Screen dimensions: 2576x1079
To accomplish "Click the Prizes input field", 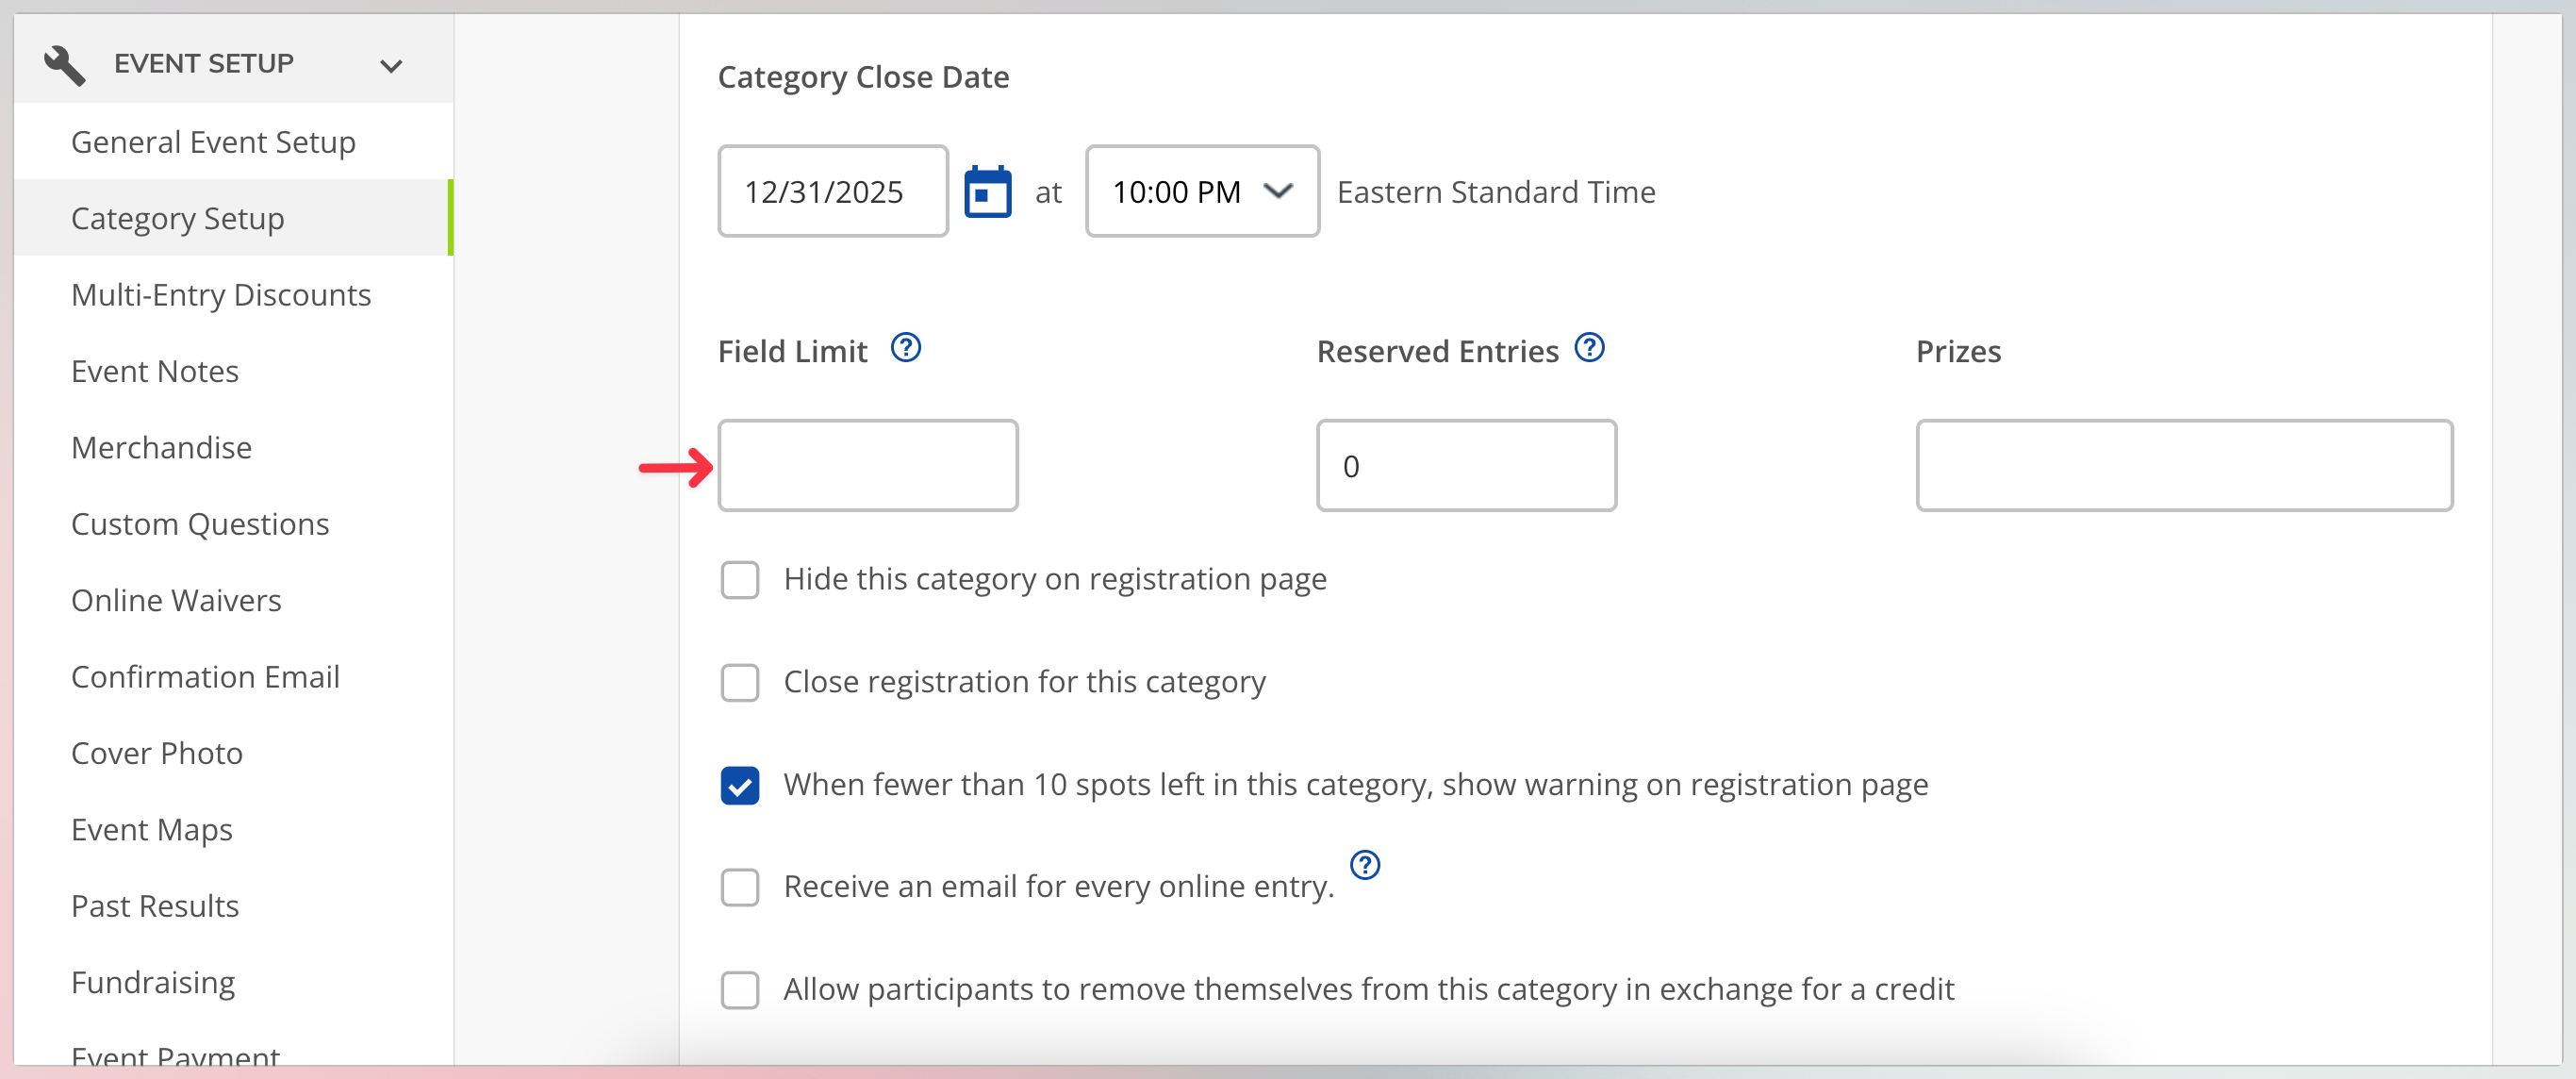I will point(2184,466).
